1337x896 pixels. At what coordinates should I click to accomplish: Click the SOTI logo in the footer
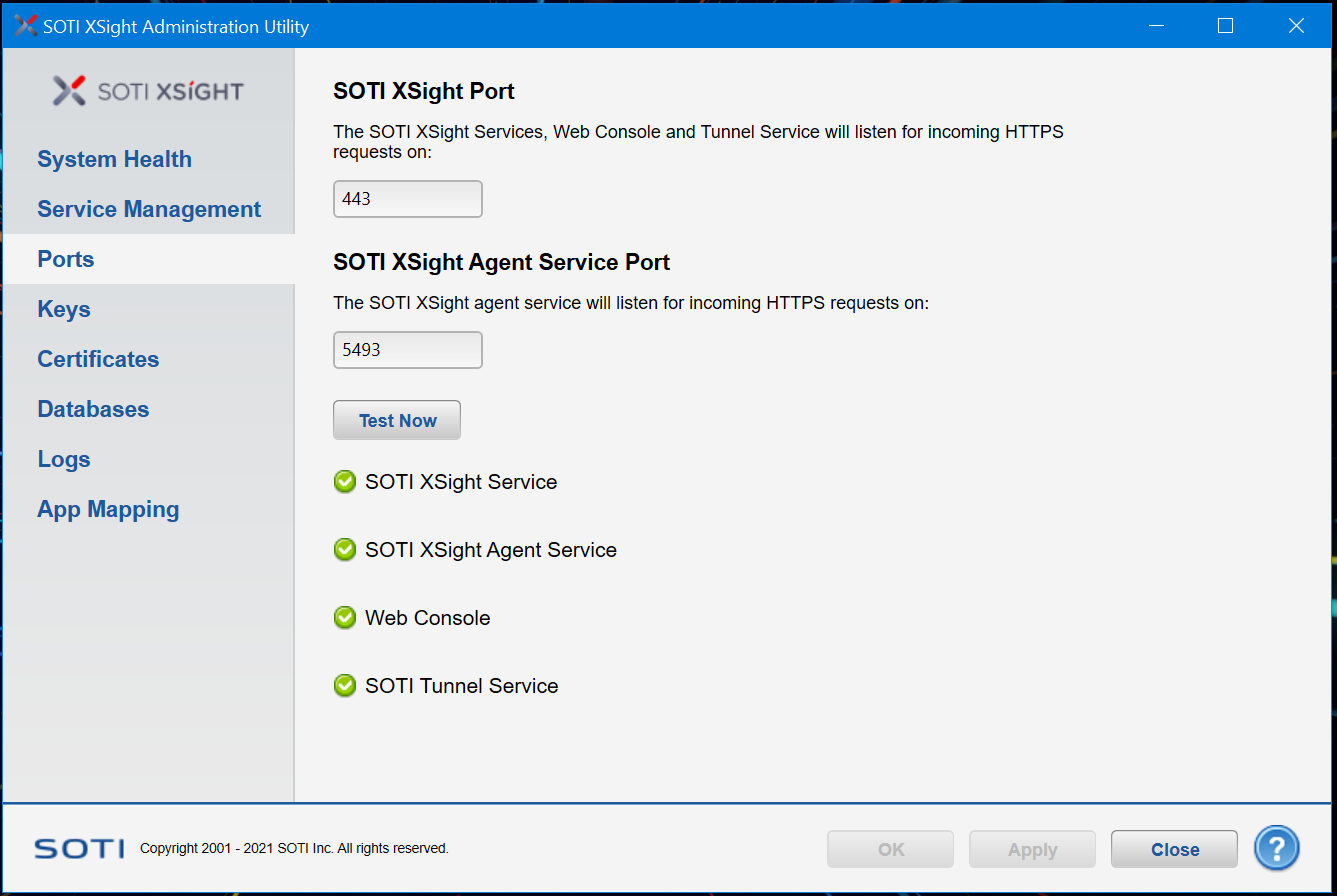click(79, 849)
